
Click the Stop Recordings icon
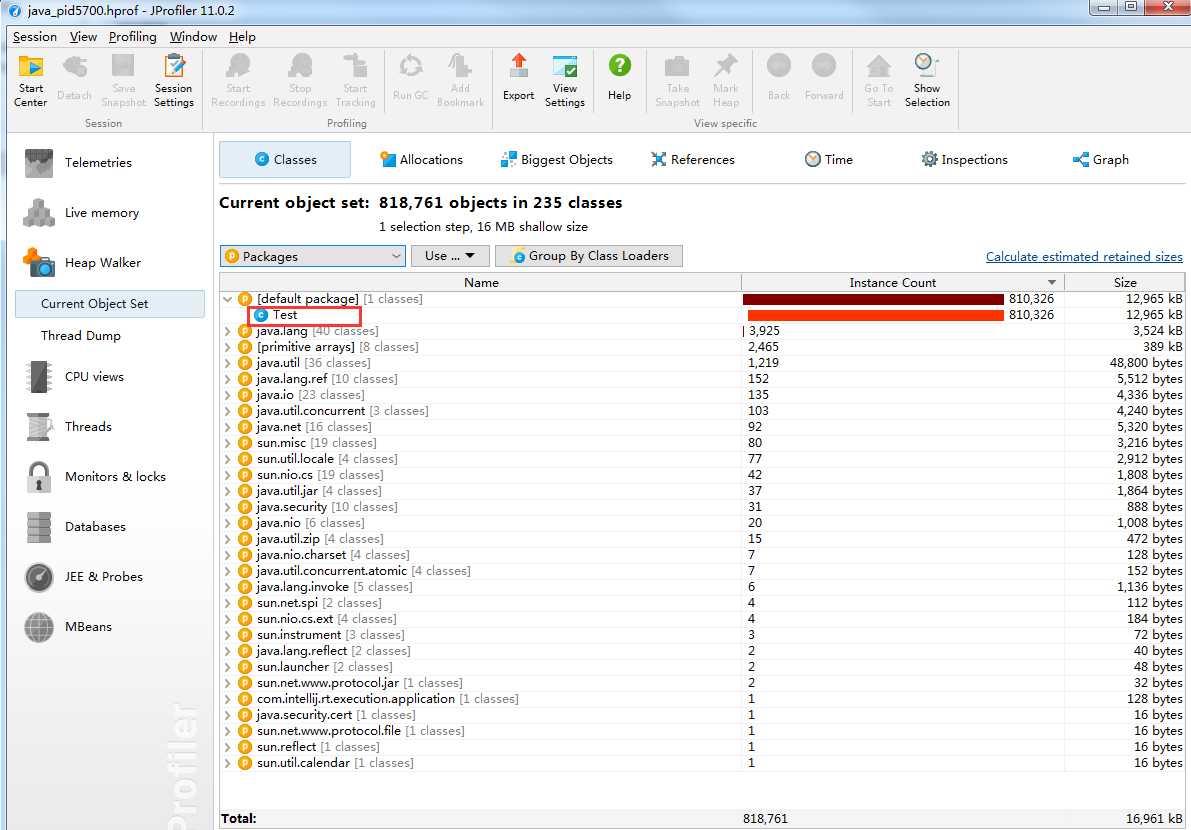pos(300,80)
